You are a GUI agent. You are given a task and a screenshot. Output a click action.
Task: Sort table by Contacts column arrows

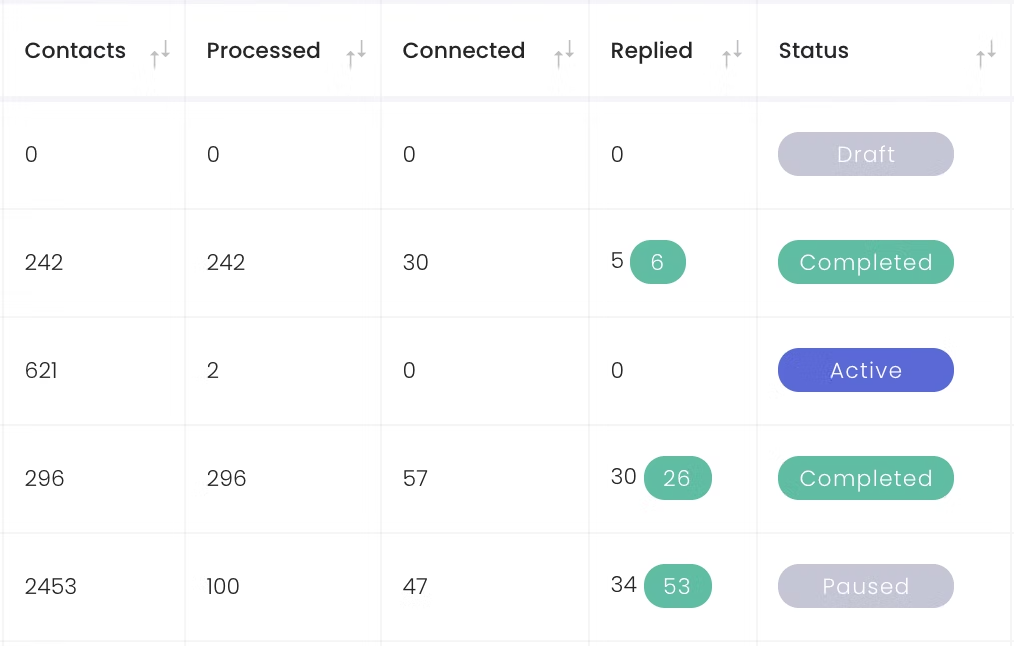[x=160, y=55]
